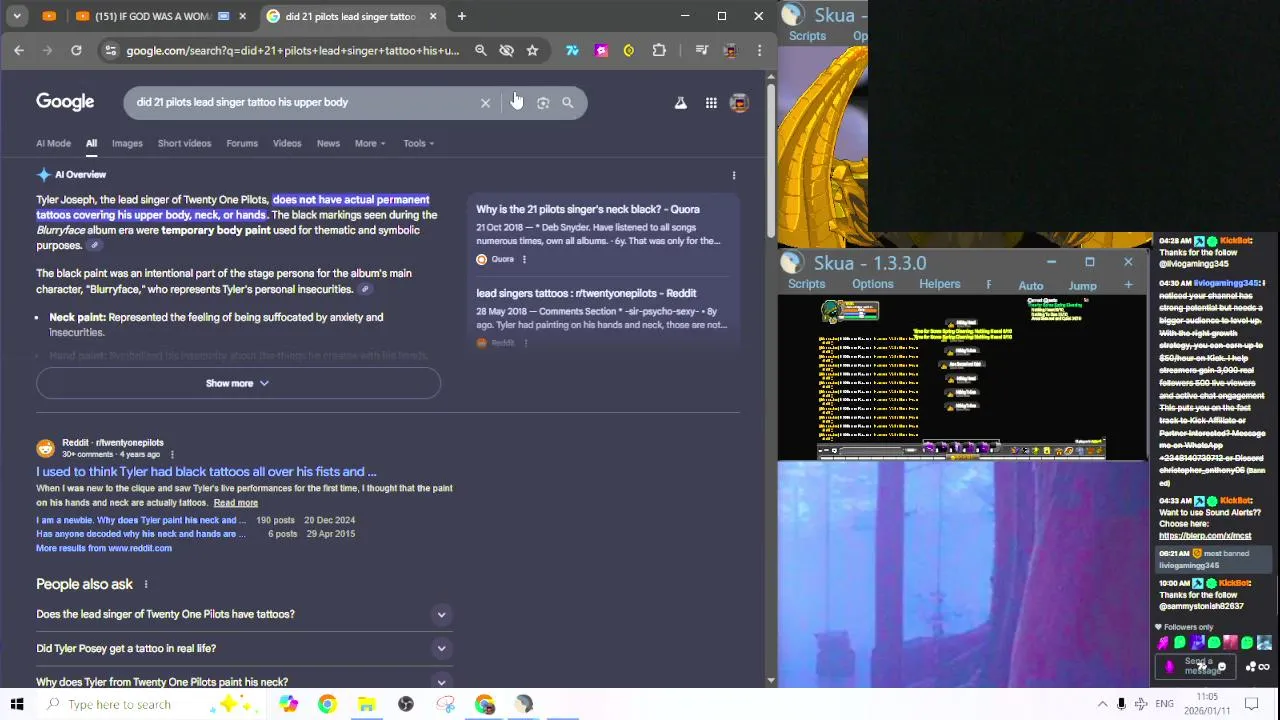Open Scripts menu in Skua 1.3.3.0 window
The height and width of the screenshot is (720, 1280).
[x=806, y=284]
